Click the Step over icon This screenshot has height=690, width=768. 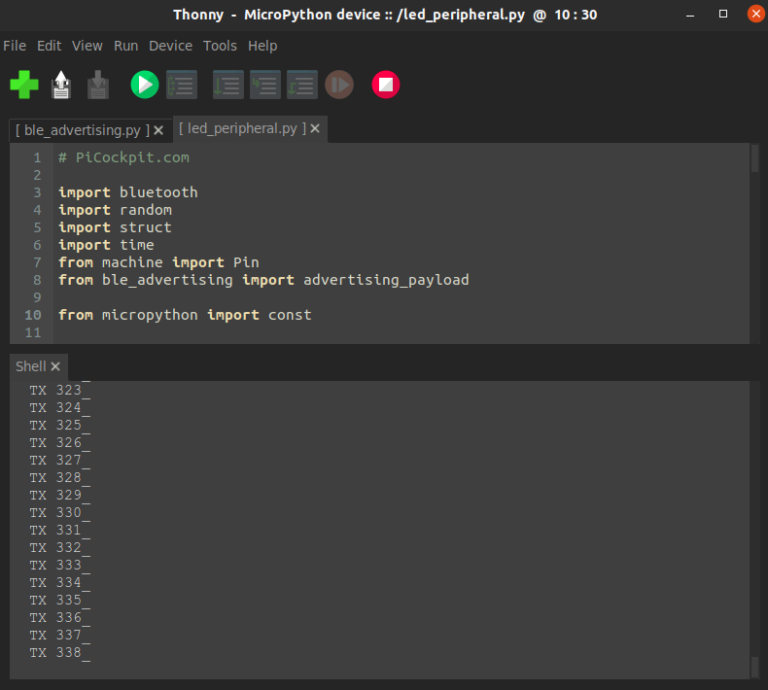(228, 85)
